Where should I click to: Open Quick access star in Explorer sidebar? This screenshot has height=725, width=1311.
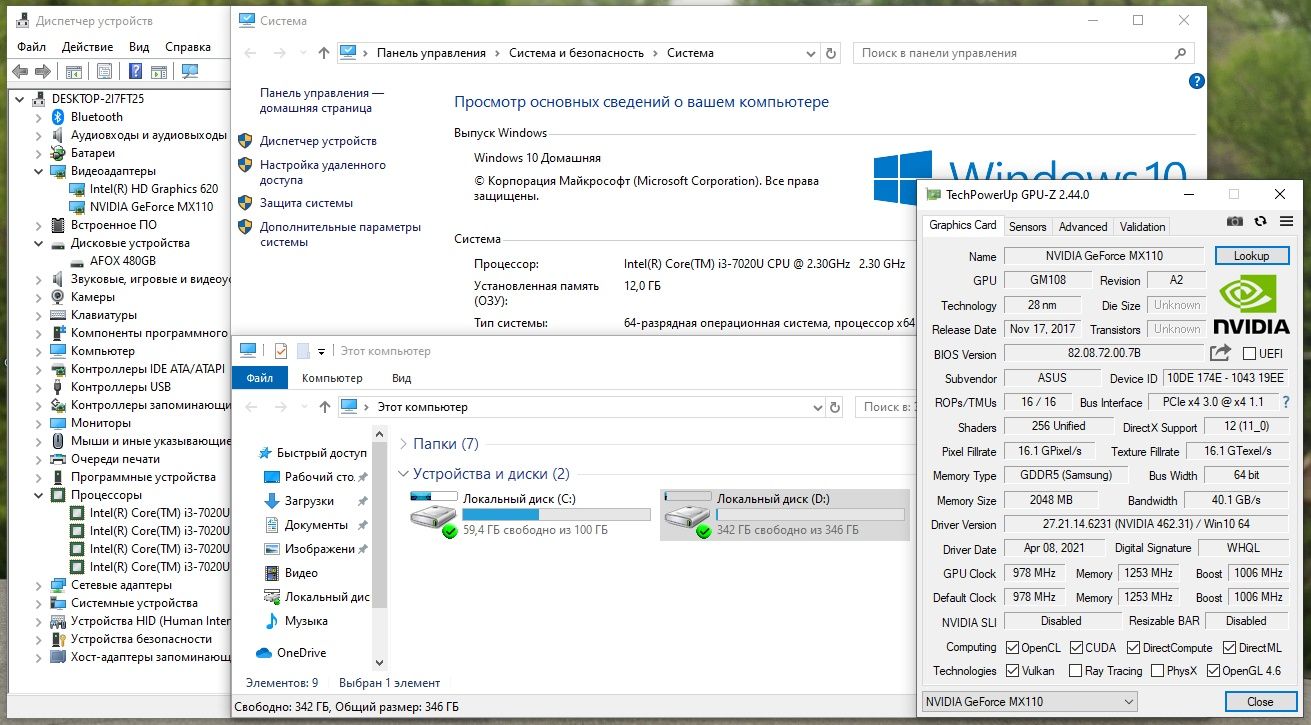coord(265,453)
